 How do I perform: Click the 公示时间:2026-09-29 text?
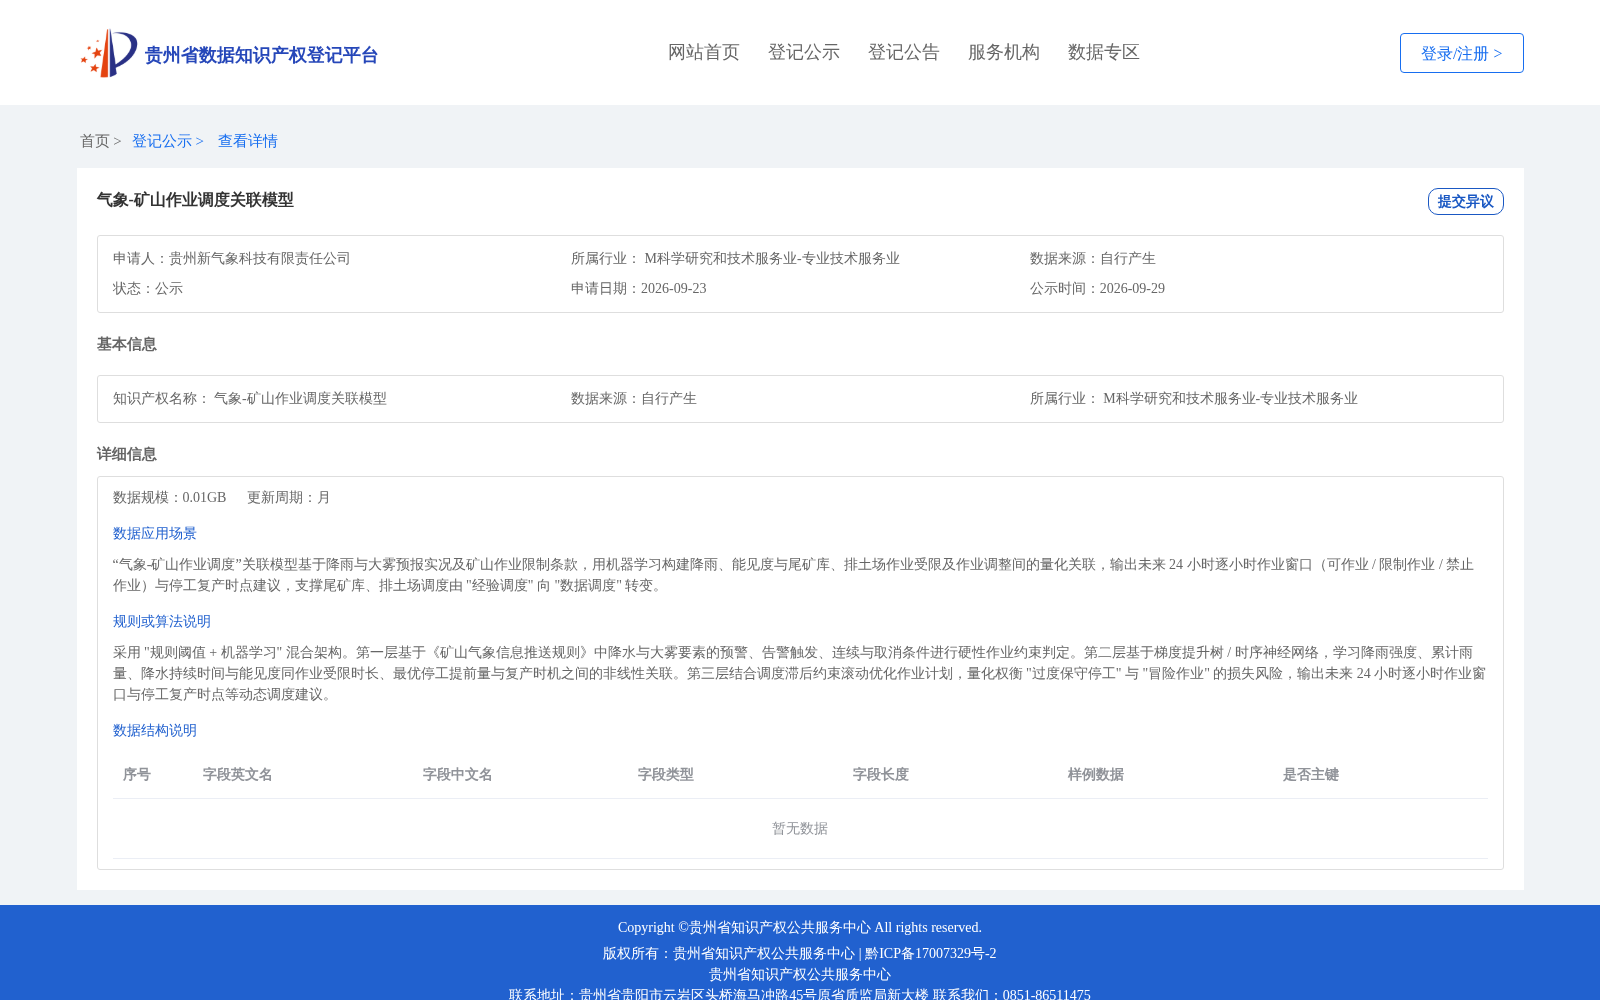pyautogui.click(x=1097, y=288)
